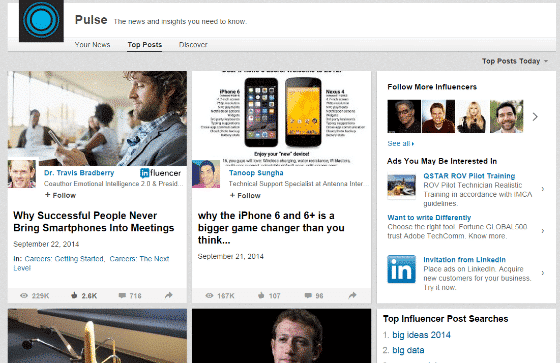Open comments on the Smartphones Into Meetings post
The image size is (560, 363).
[x=122, y=295]
